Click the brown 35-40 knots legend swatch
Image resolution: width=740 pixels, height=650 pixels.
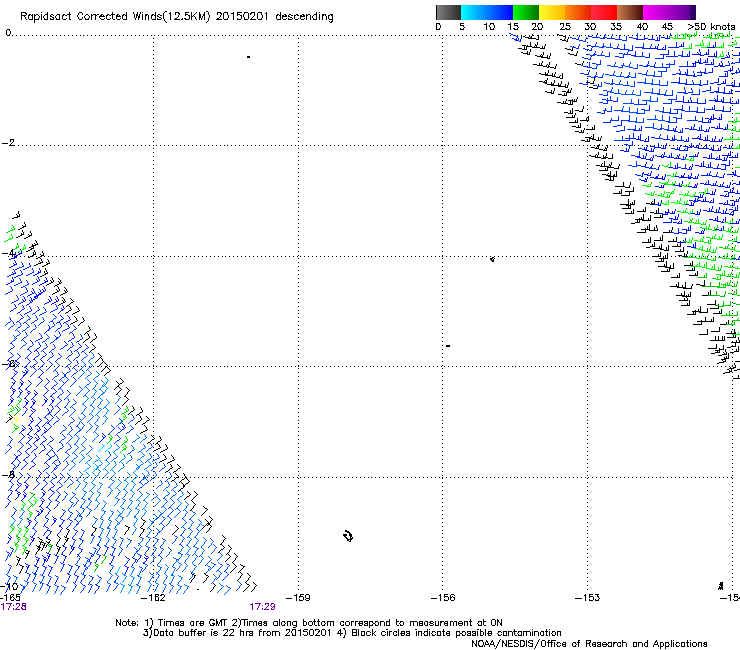coord(630,12)
